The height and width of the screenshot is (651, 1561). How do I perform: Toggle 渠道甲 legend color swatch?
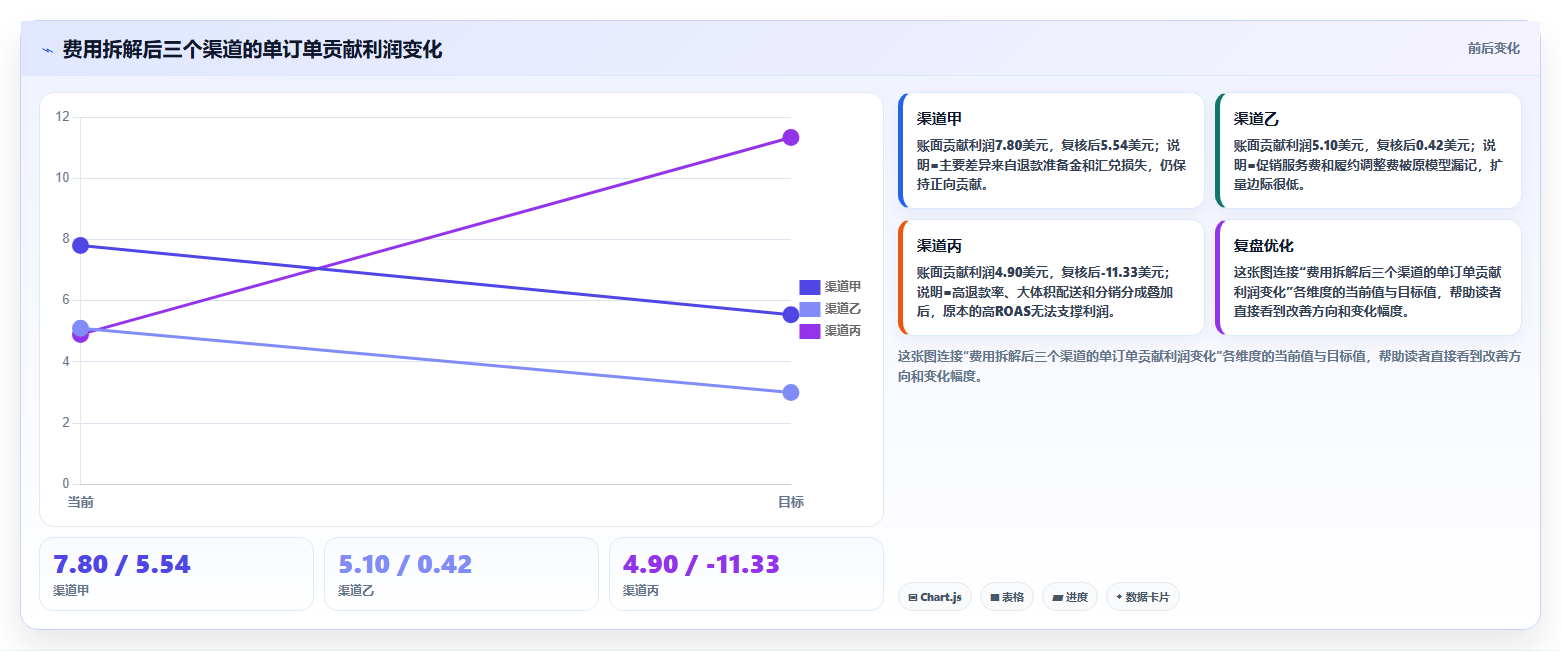[809, 287]
